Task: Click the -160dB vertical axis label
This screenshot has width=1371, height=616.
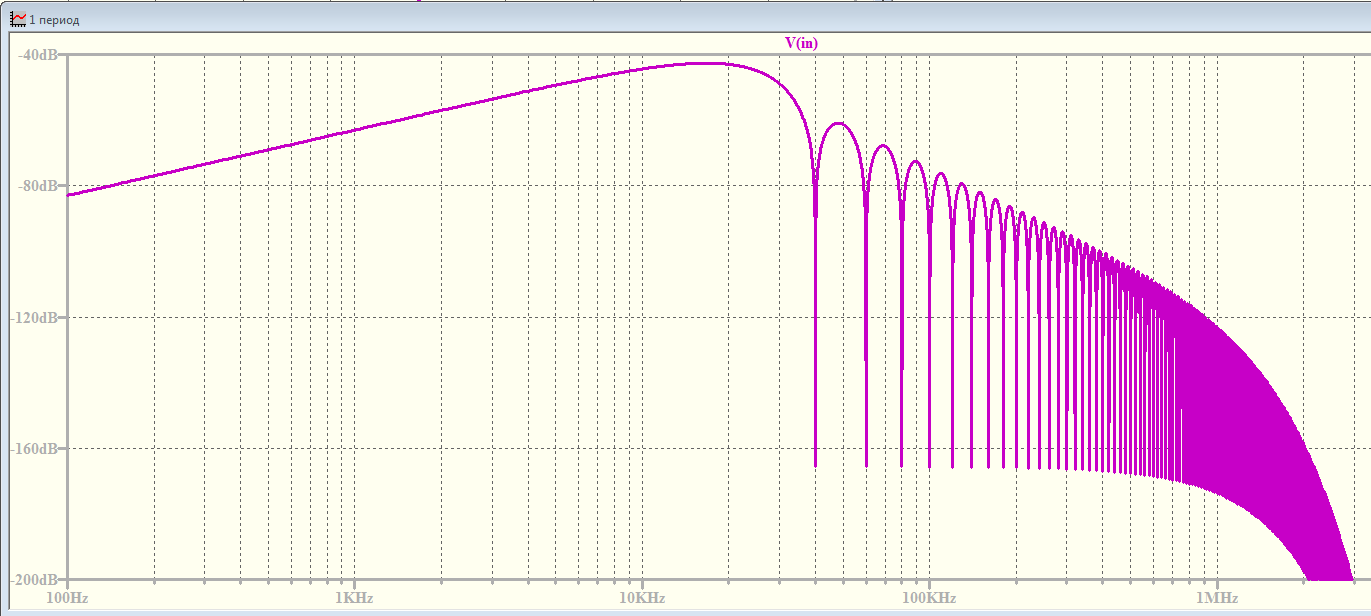Action: point(35,449)
